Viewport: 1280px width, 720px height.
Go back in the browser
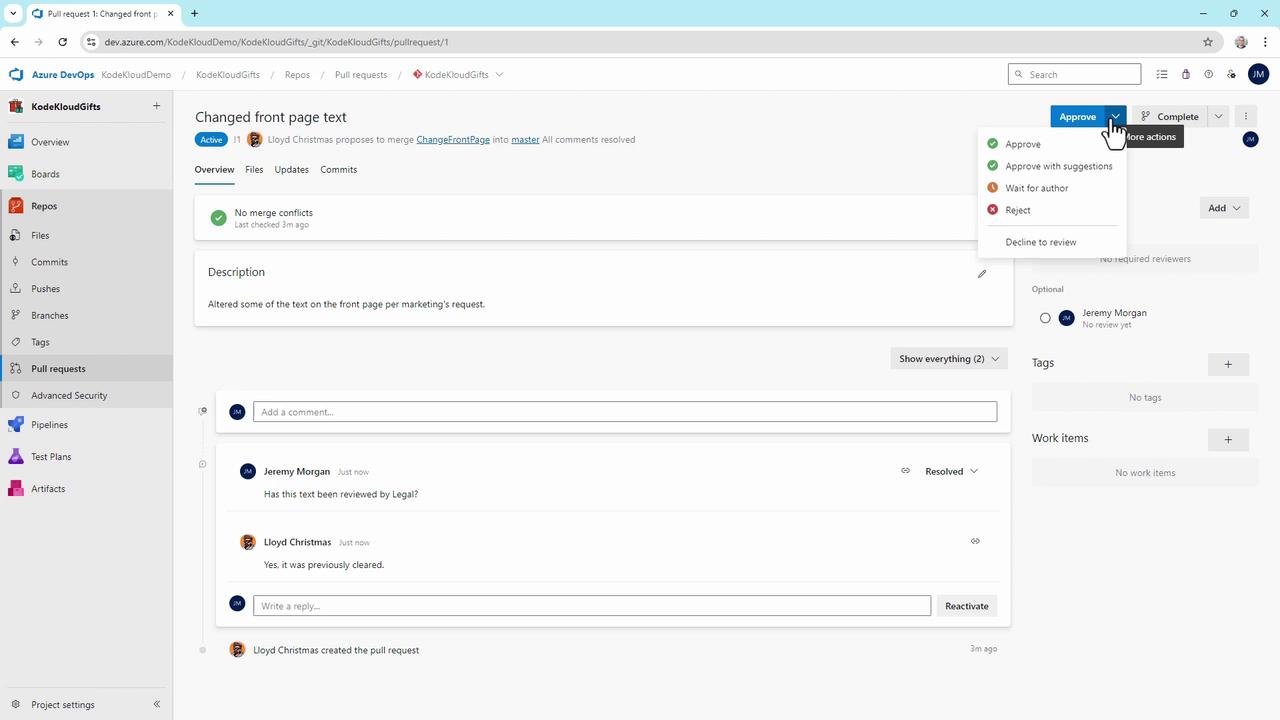[x=15, y=42]
